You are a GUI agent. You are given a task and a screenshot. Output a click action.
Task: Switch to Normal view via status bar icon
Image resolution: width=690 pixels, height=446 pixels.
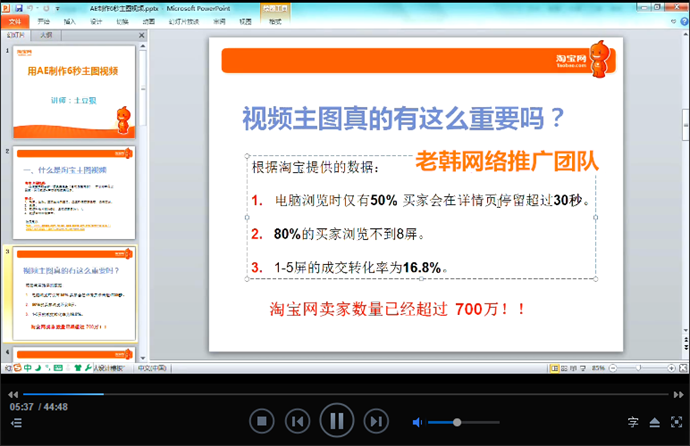tap(554, 368)
